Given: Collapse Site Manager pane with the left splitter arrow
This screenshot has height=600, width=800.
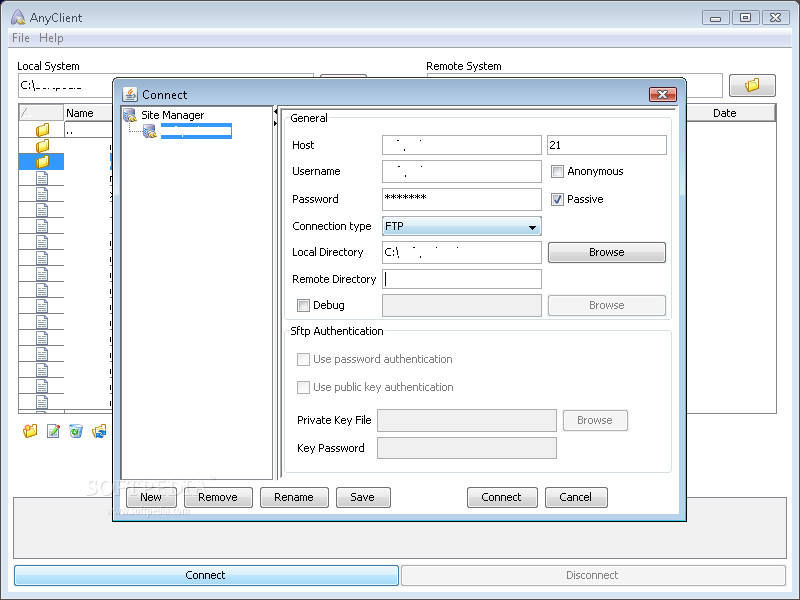Looking at the screenshot, I should (276, 111).
